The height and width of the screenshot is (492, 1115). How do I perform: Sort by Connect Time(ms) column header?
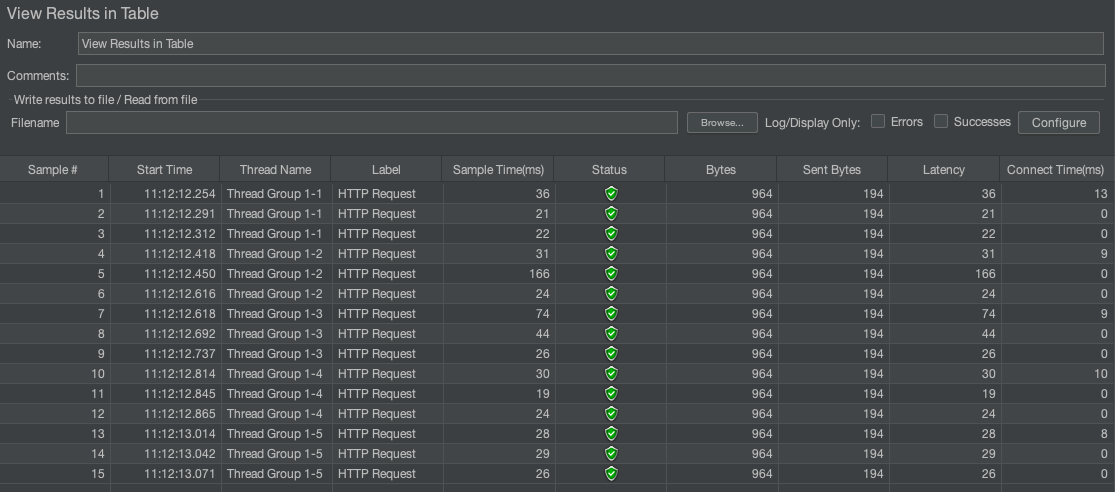pyautogui.click(x=1056, y=169)
